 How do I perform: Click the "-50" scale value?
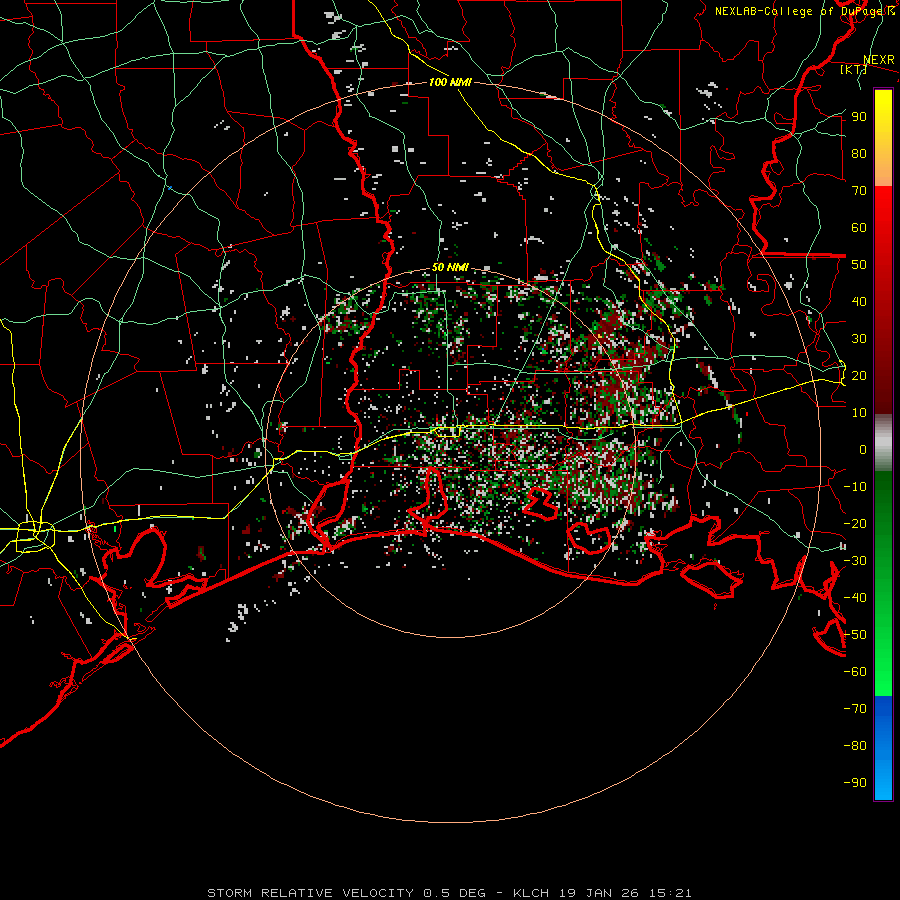(855, 635)
